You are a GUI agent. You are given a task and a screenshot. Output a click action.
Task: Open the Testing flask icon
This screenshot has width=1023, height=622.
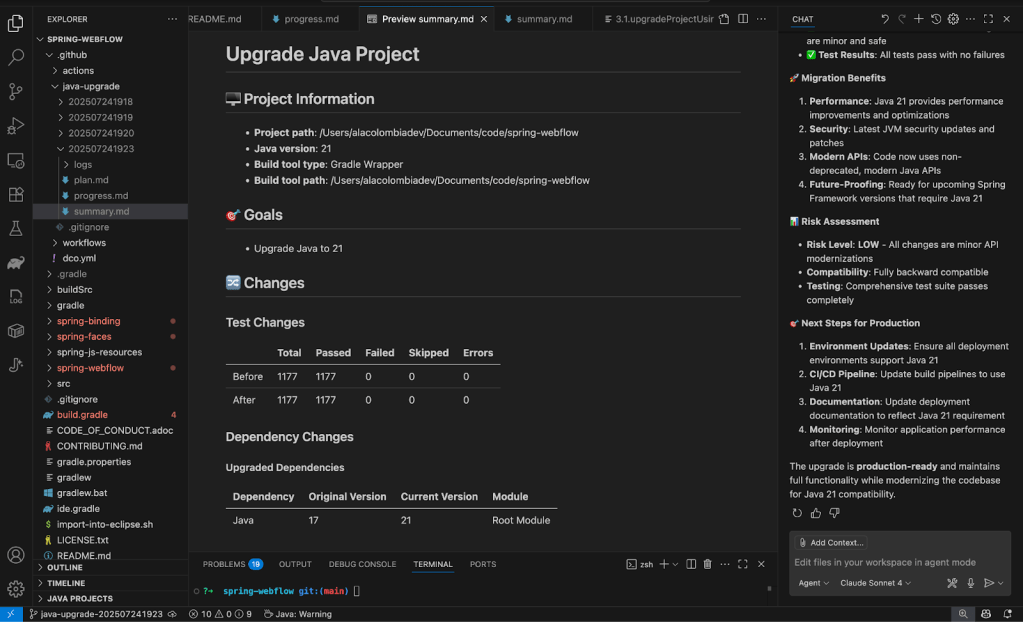[13, 228]
